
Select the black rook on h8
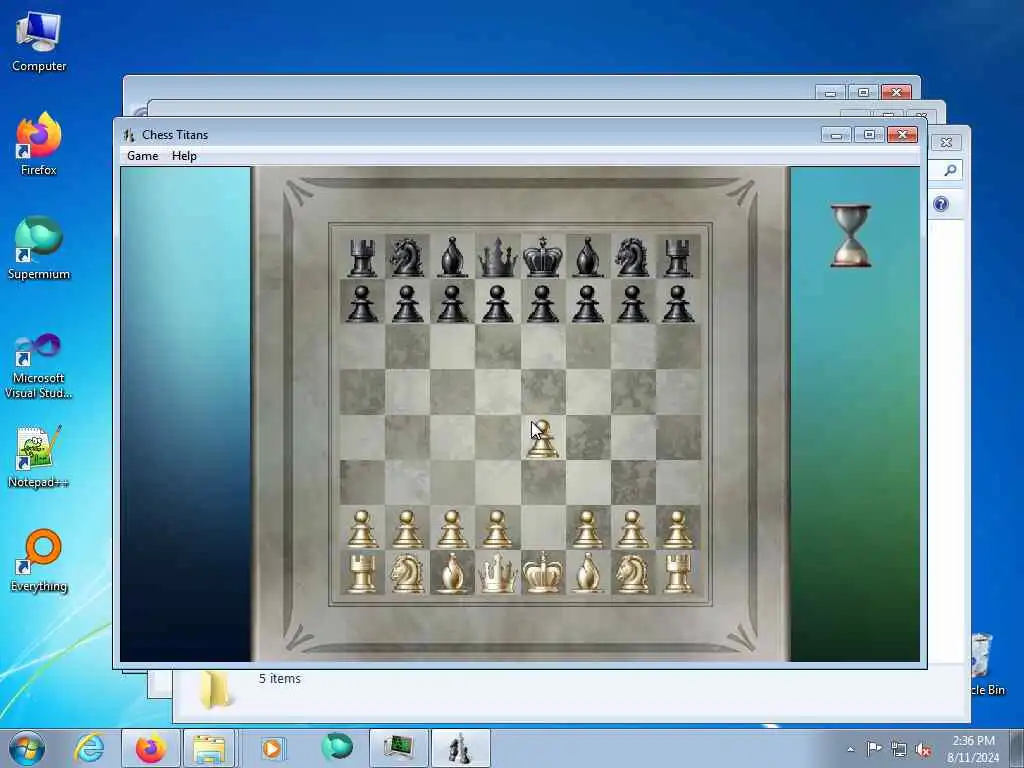coord(678,257)
